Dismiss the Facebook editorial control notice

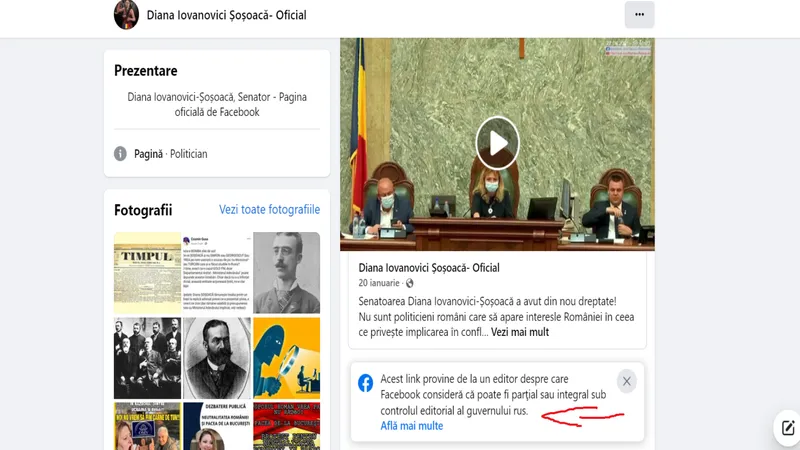point(627,381)
